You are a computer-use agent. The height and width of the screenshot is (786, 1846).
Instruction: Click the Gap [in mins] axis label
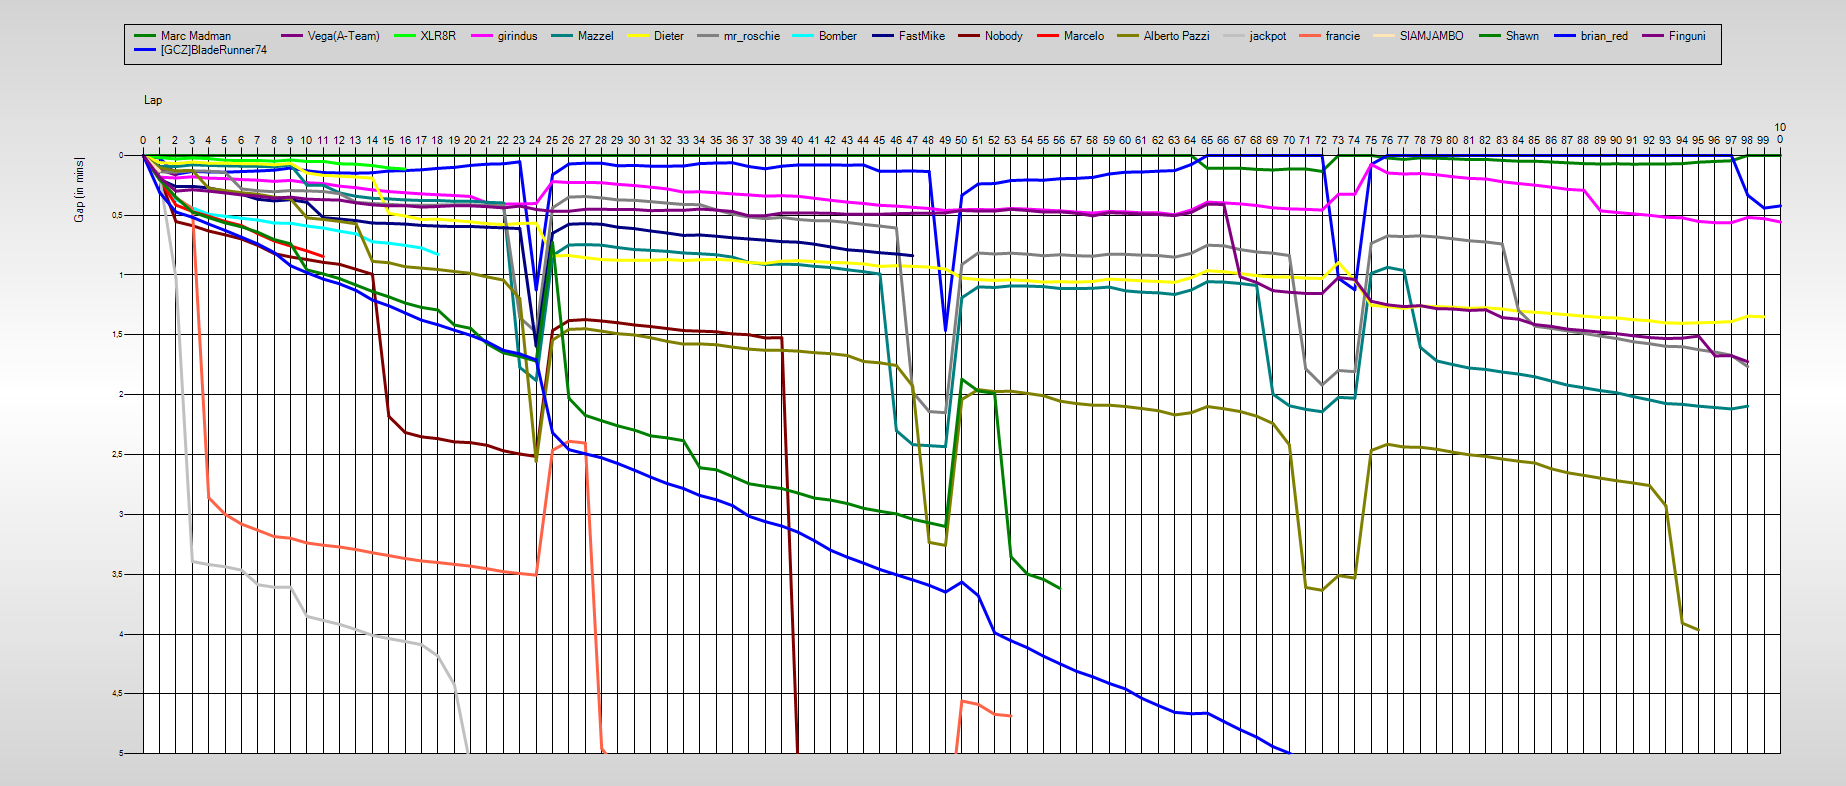click(79, 189)
